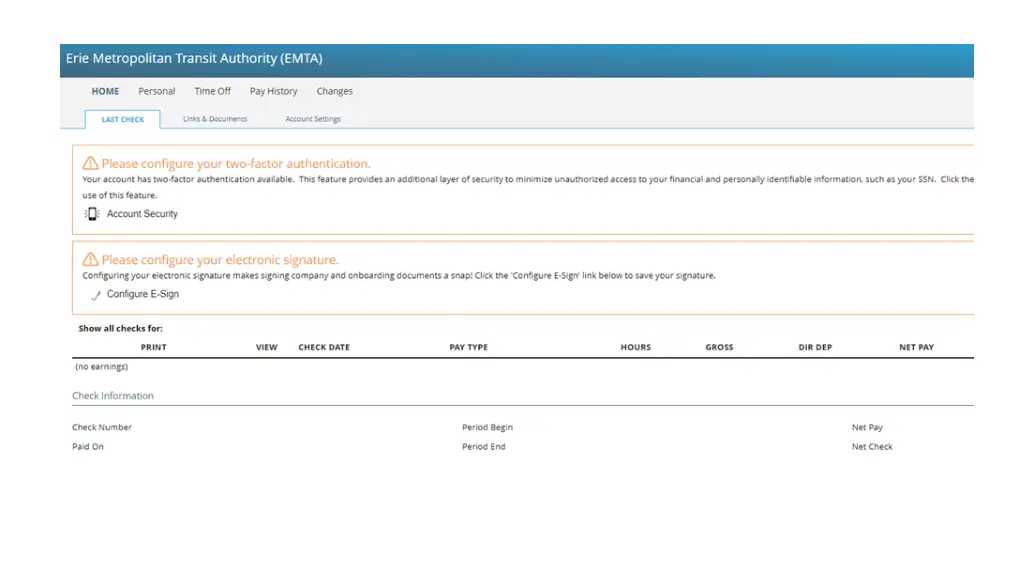This screenshot has width=1024, height=576.
Task: Click the Period End label
Action: click(x=483, y=447)
